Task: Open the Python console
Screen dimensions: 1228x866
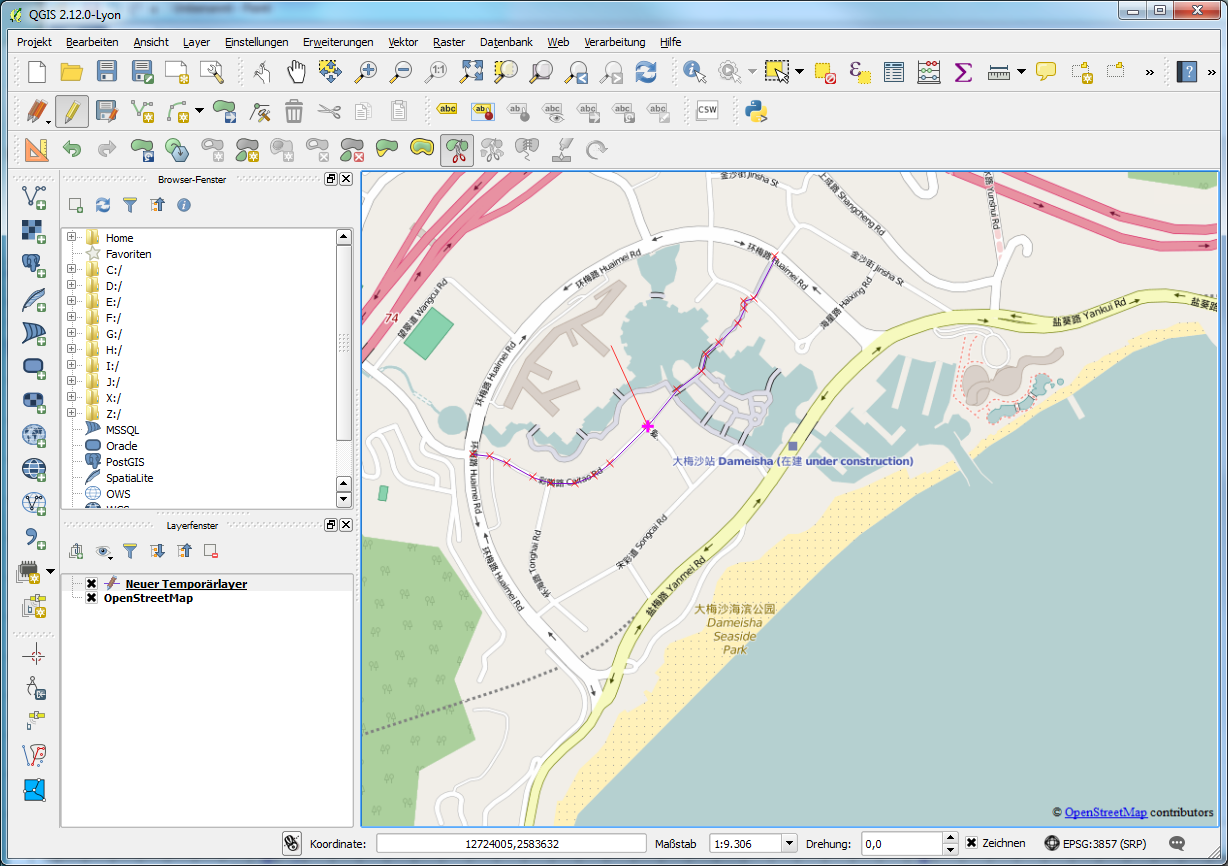Action: point(756,111)
